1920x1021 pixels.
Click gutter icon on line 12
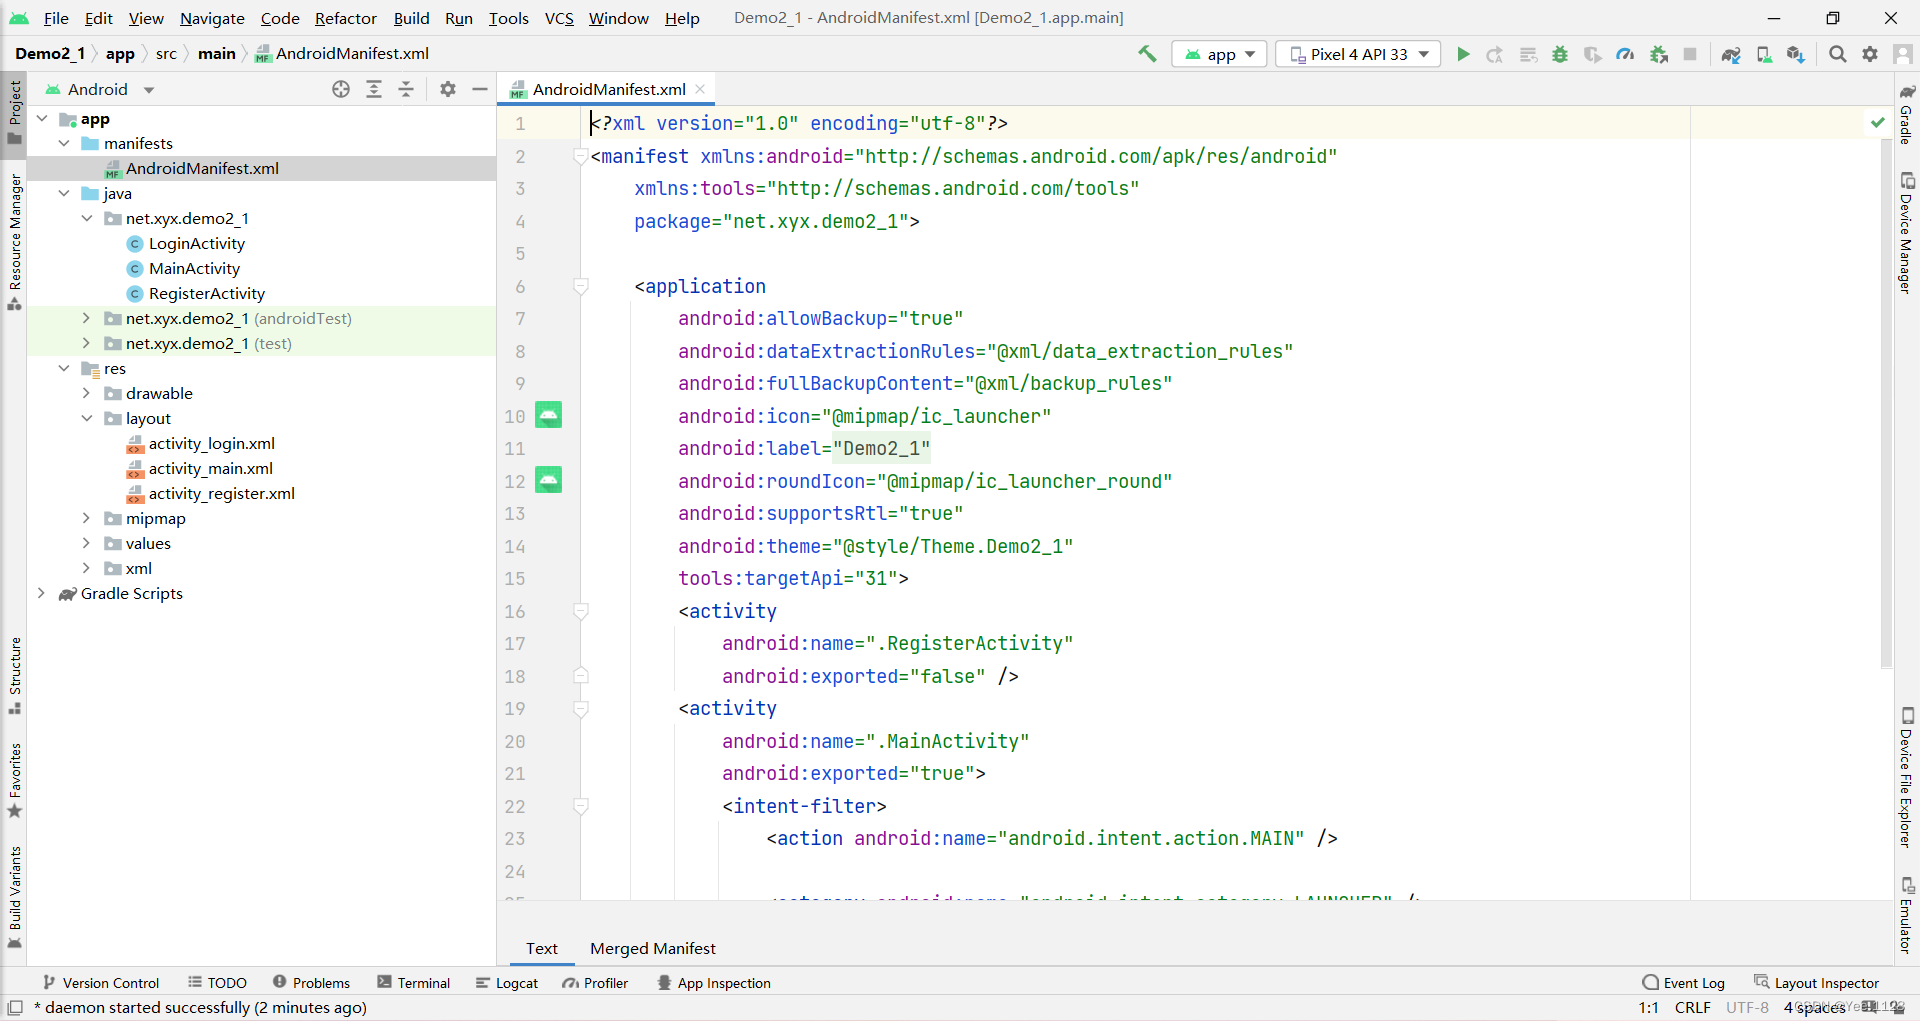tap(548, 480)
